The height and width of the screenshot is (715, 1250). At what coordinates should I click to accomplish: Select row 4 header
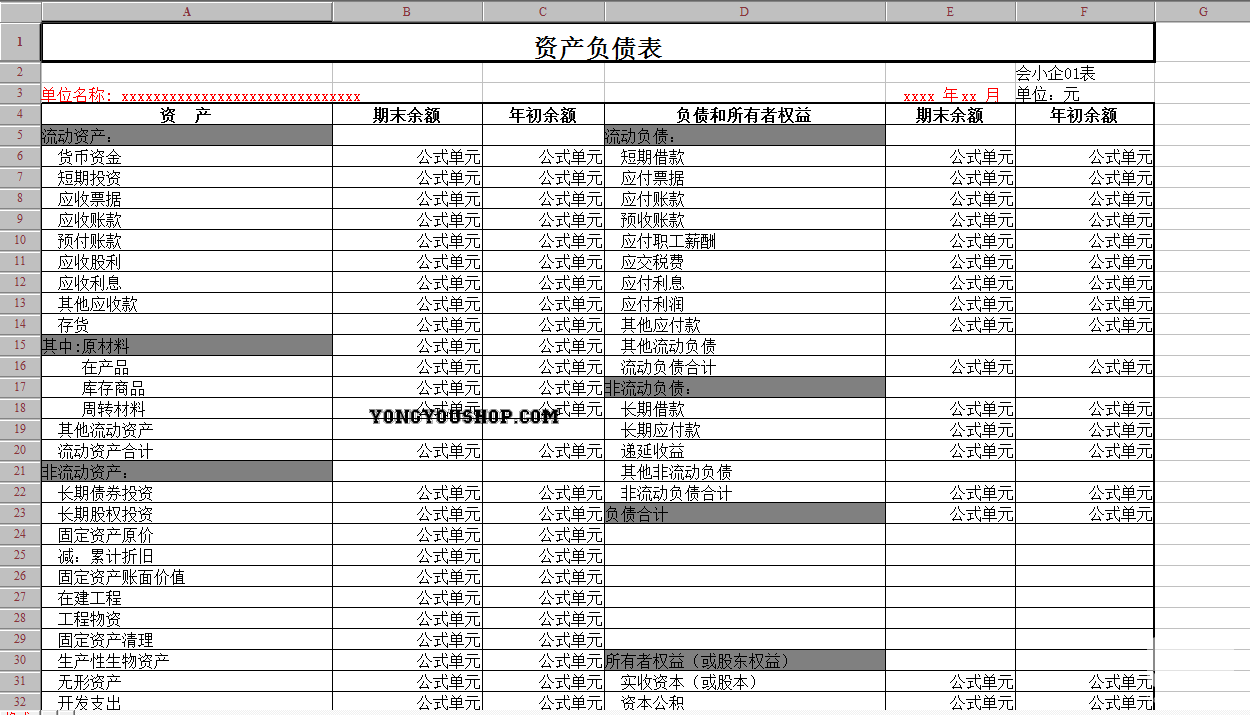tap(20, 114)
